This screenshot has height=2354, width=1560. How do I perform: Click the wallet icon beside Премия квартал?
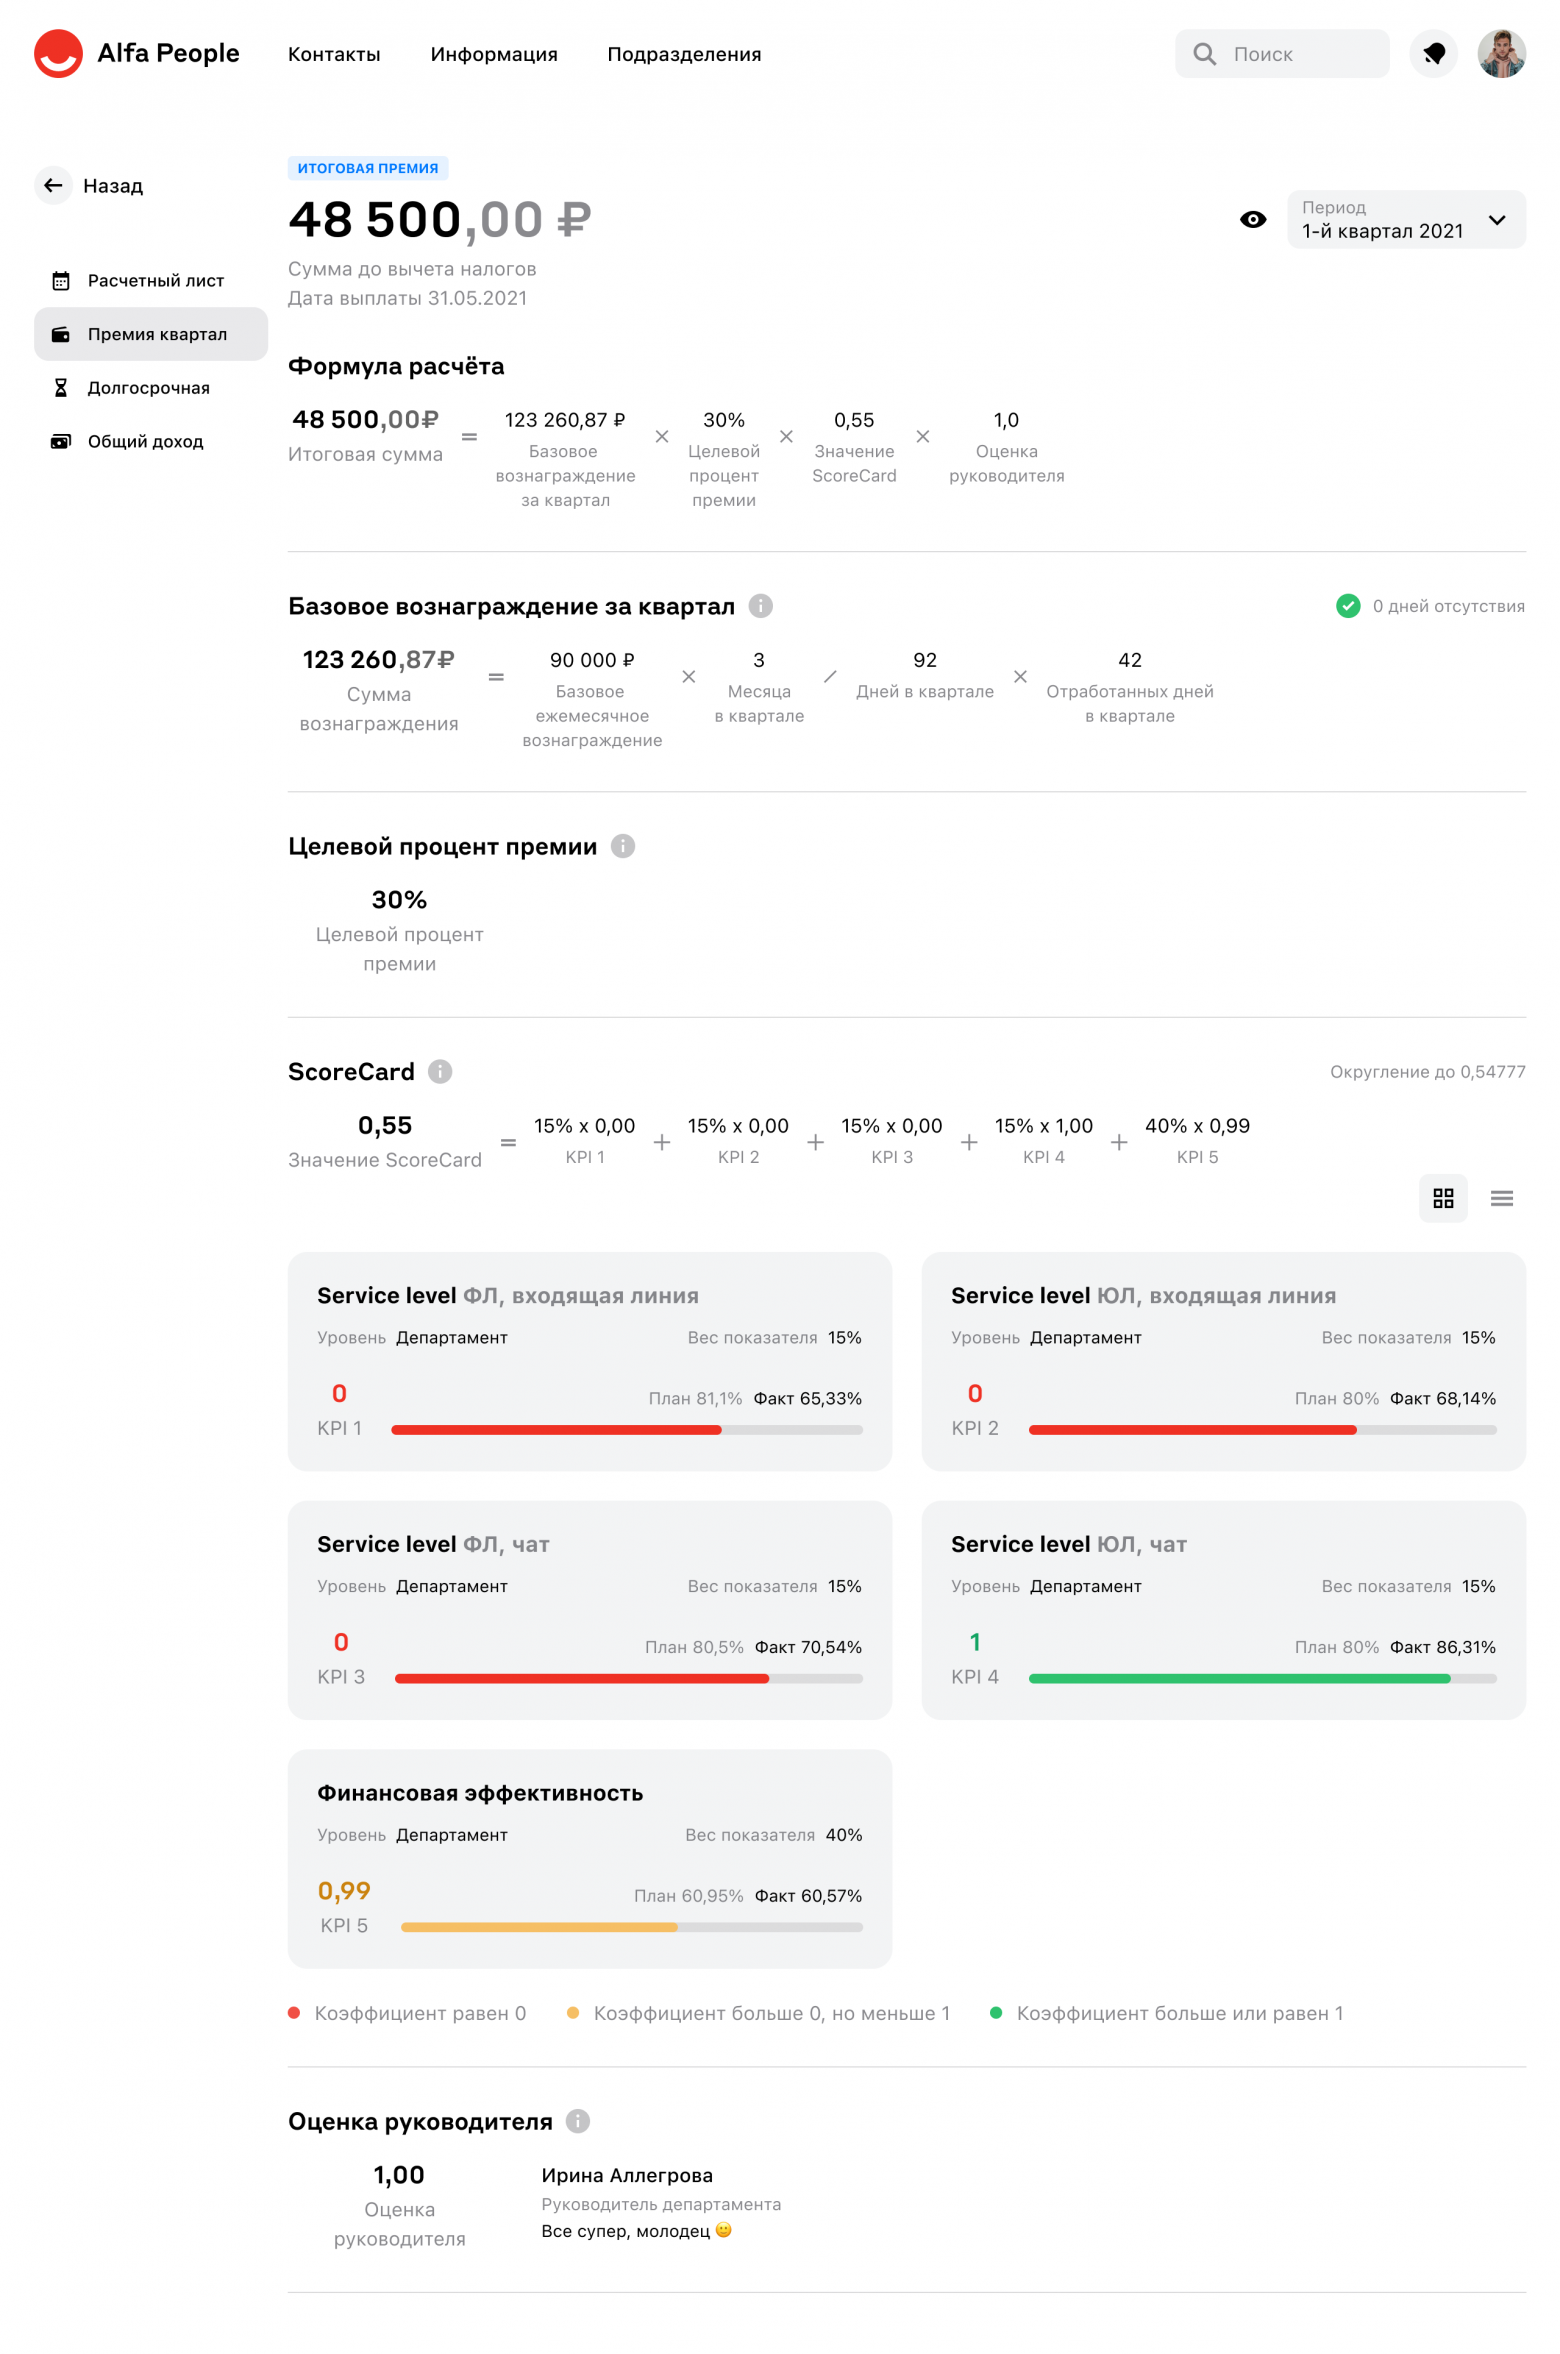61,334
